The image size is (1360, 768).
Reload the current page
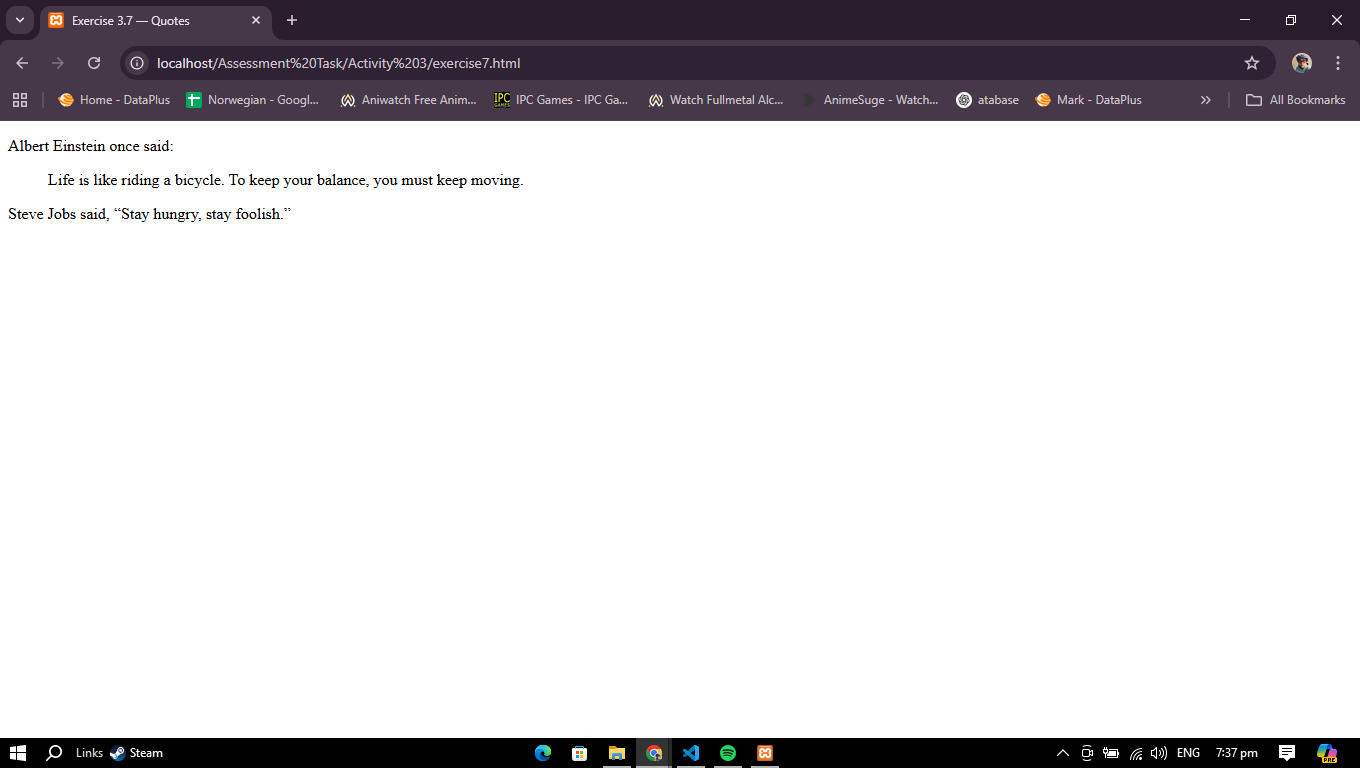pos(94,63)
